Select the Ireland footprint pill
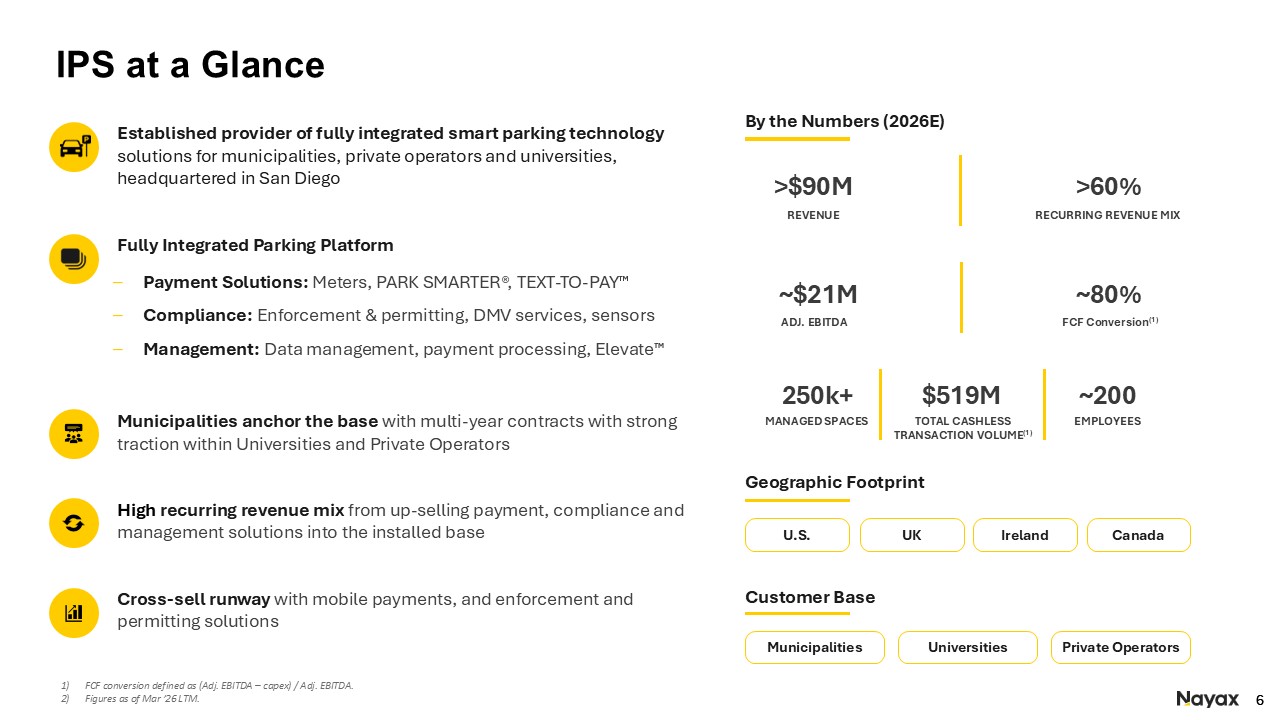 pyautogui.click(x=1025, y=535)
